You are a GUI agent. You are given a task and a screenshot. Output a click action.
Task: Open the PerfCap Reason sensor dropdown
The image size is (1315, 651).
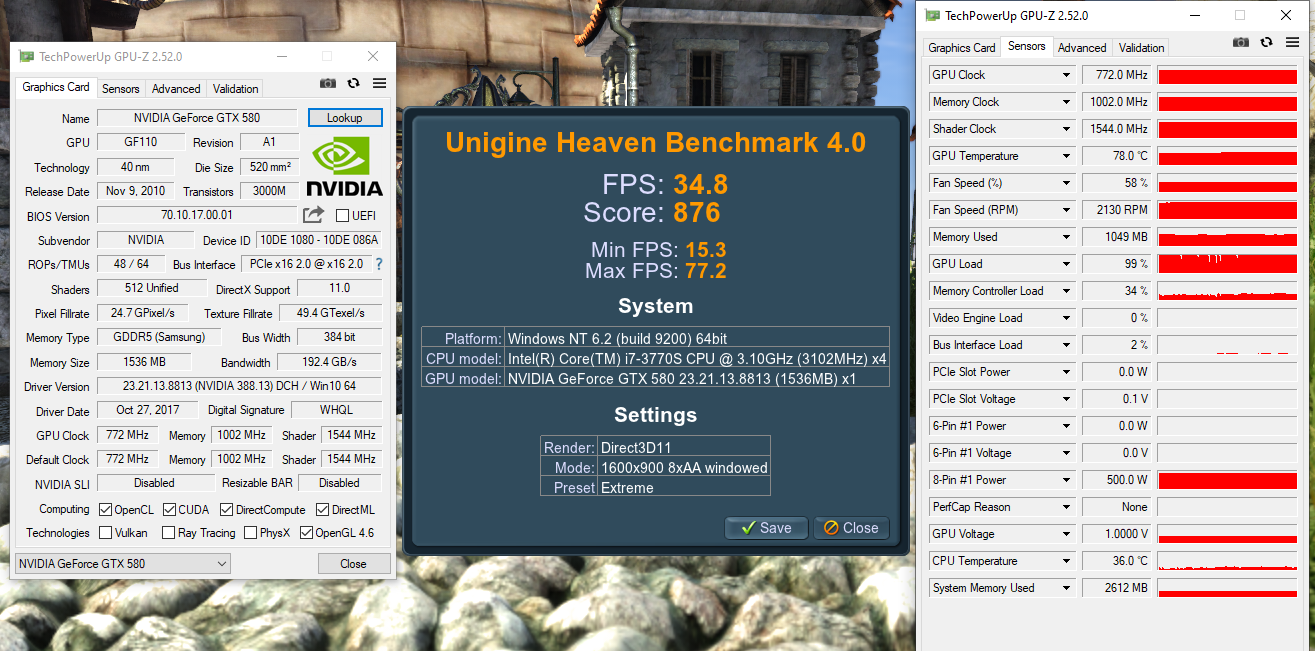[x=1066, y=507]
